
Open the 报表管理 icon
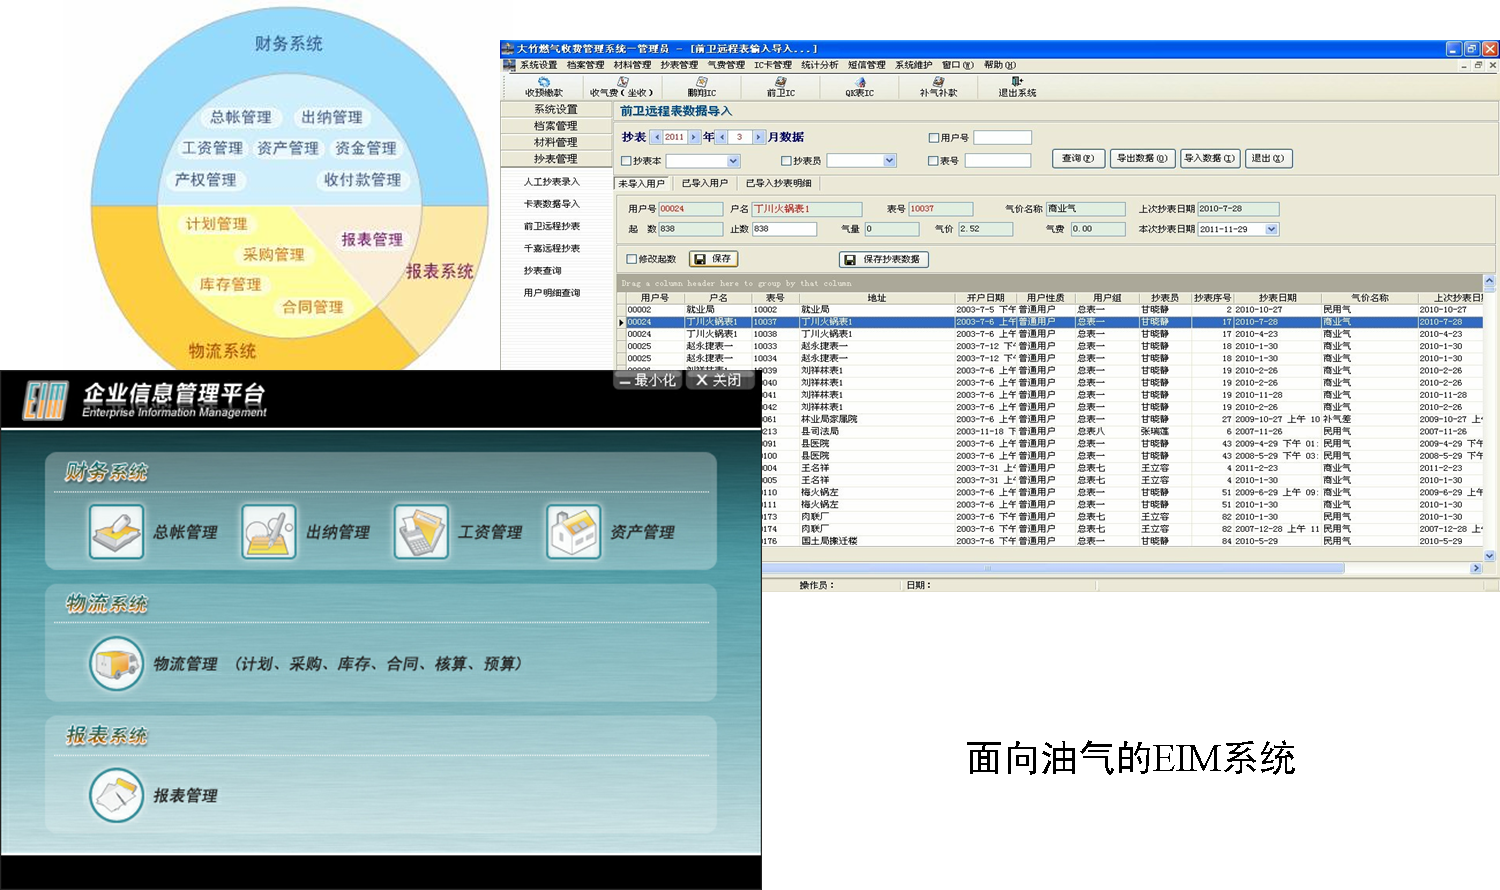(x=117, y=795)
